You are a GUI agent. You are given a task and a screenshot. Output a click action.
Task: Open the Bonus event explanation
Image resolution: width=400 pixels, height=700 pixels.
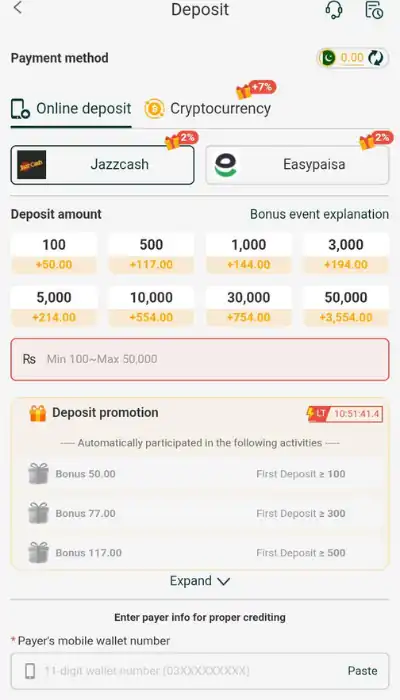coord(319,214)
